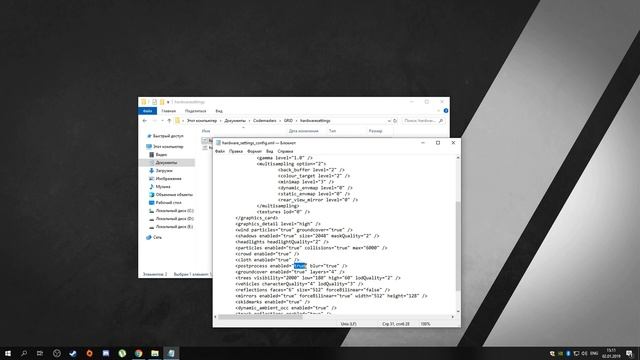640x360 pixels.
Task: Open the notification center icon
Action: pos(629,353)
